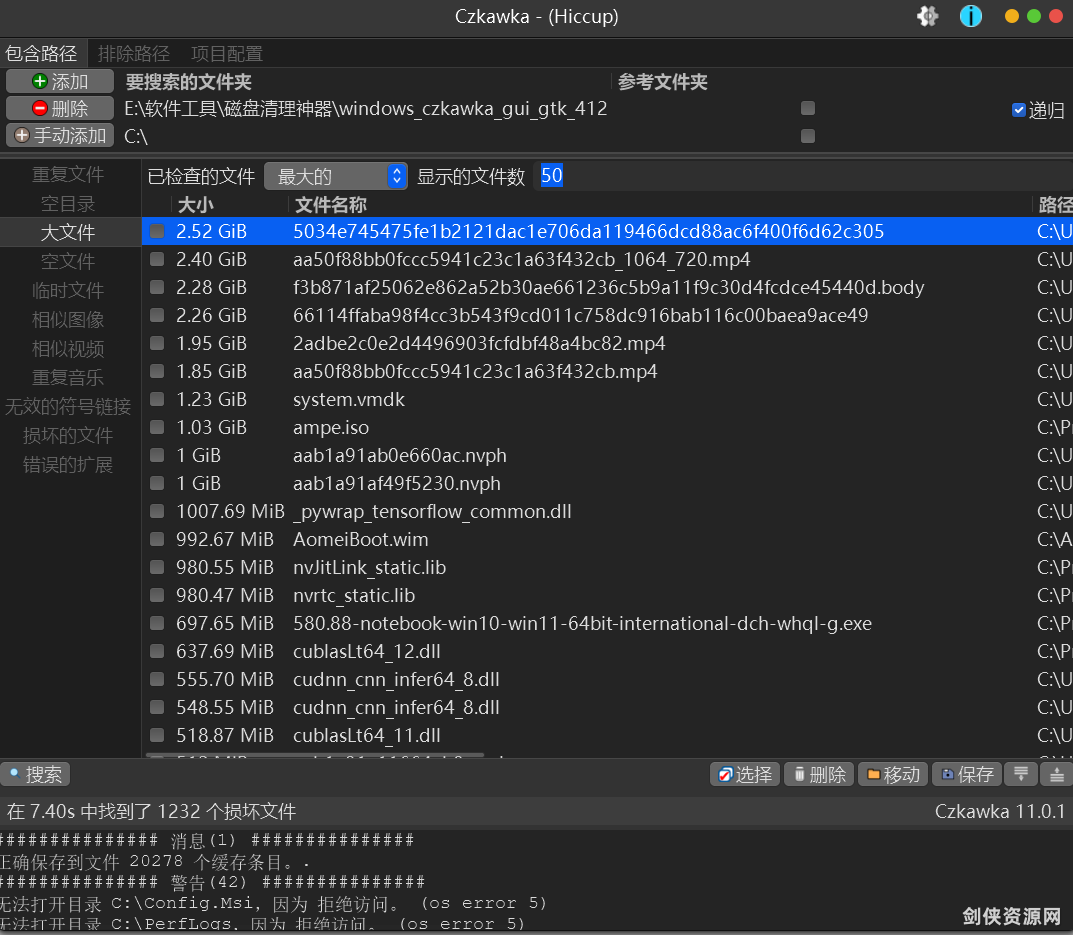
Task: Switch to the 排除路径 tab
Action: coord(133,53)
